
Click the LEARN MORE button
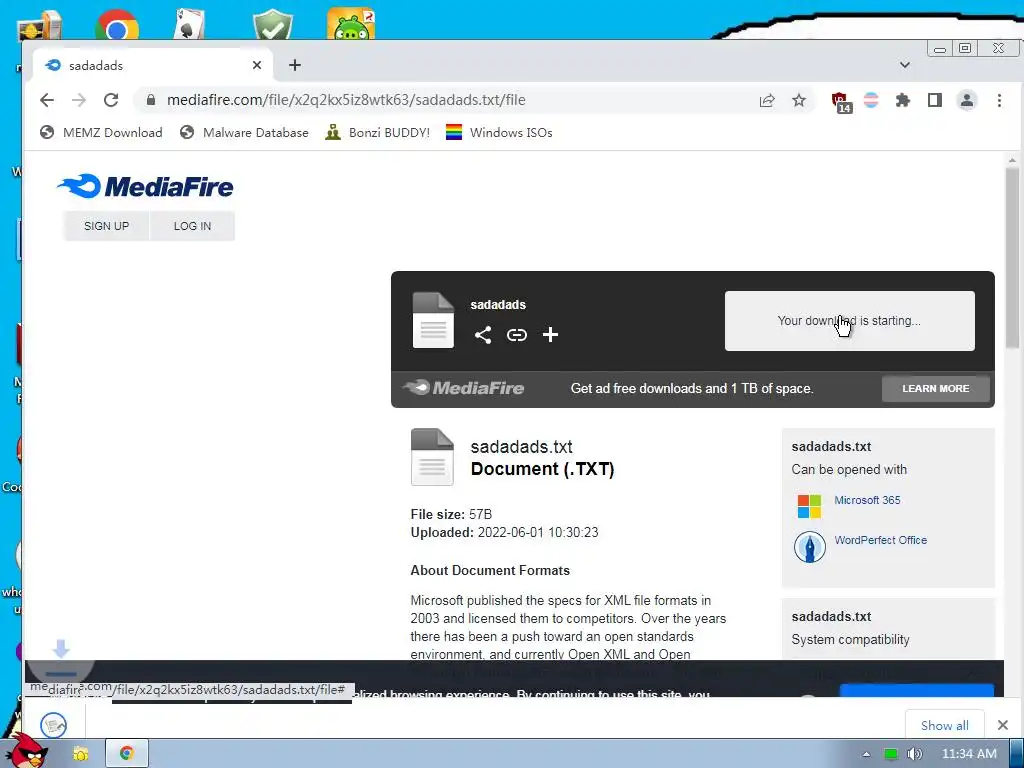pyautogui.click(x=935, y=389)
